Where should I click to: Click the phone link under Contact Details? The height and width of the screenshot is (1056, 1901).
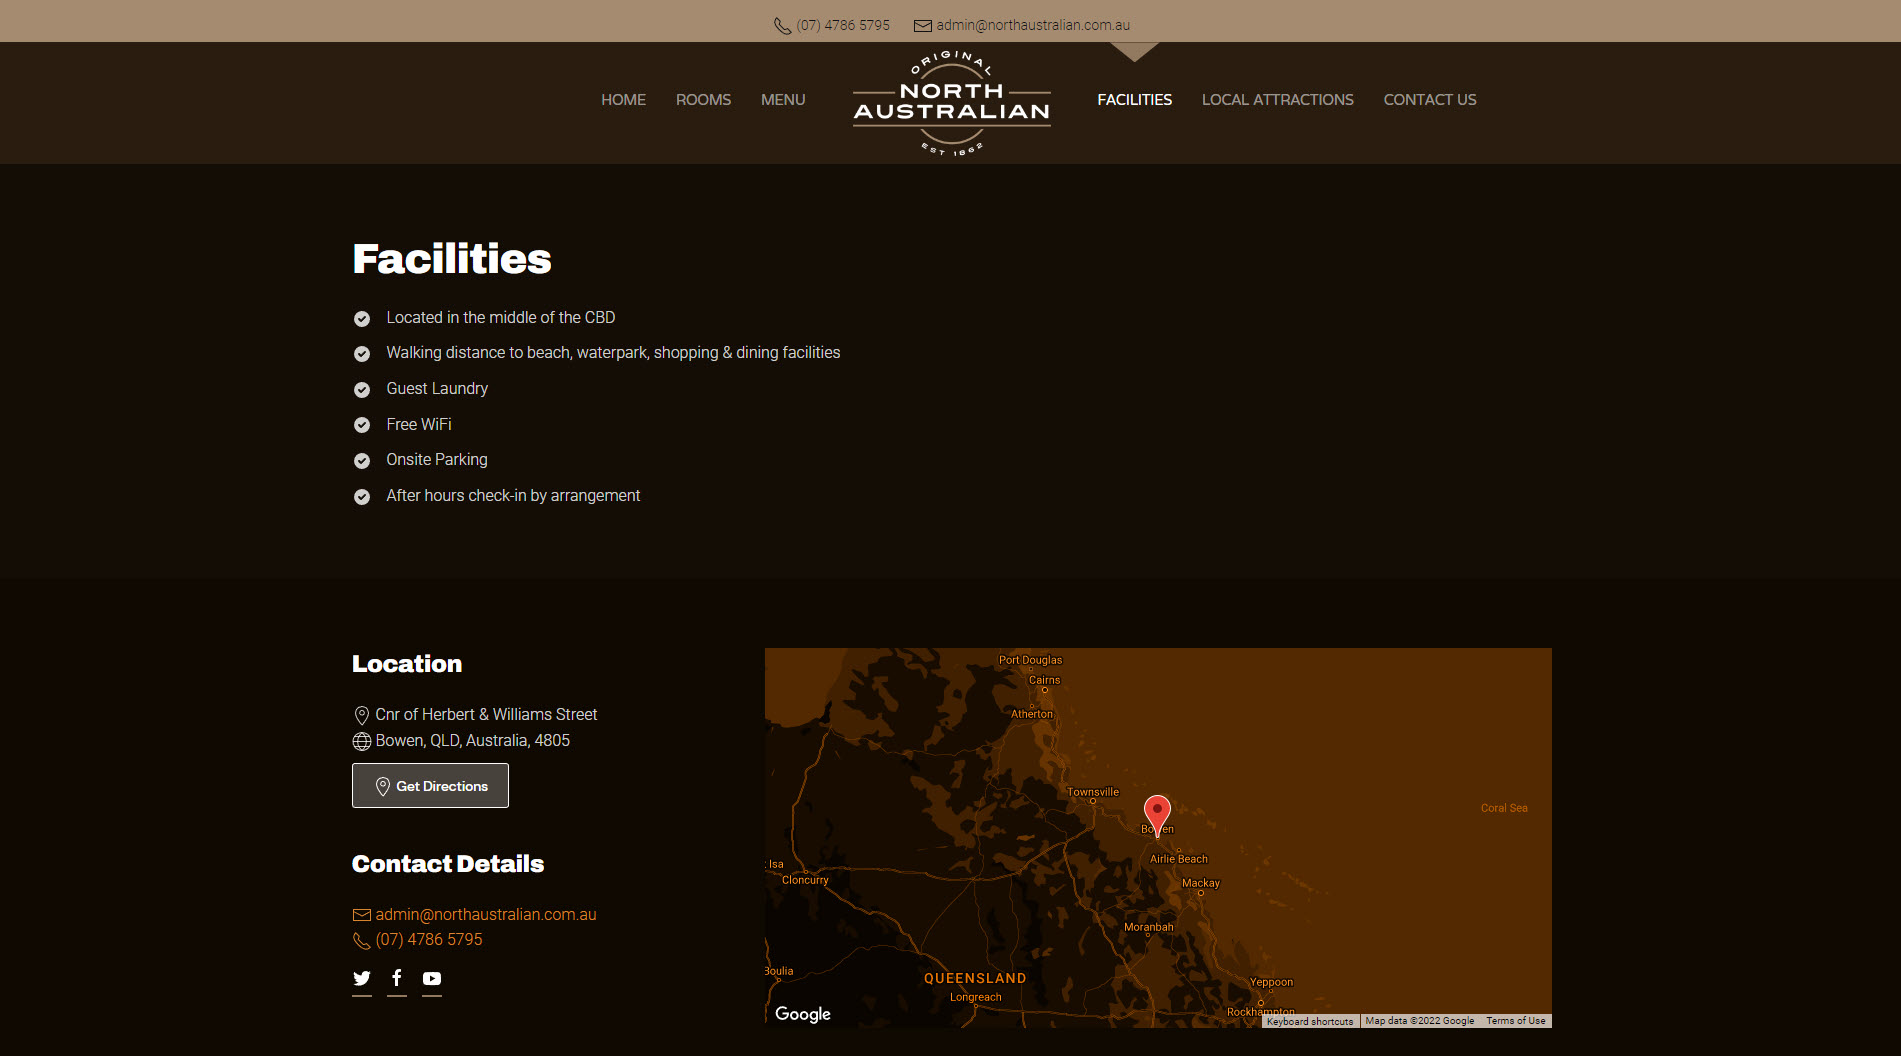(429, 939)
